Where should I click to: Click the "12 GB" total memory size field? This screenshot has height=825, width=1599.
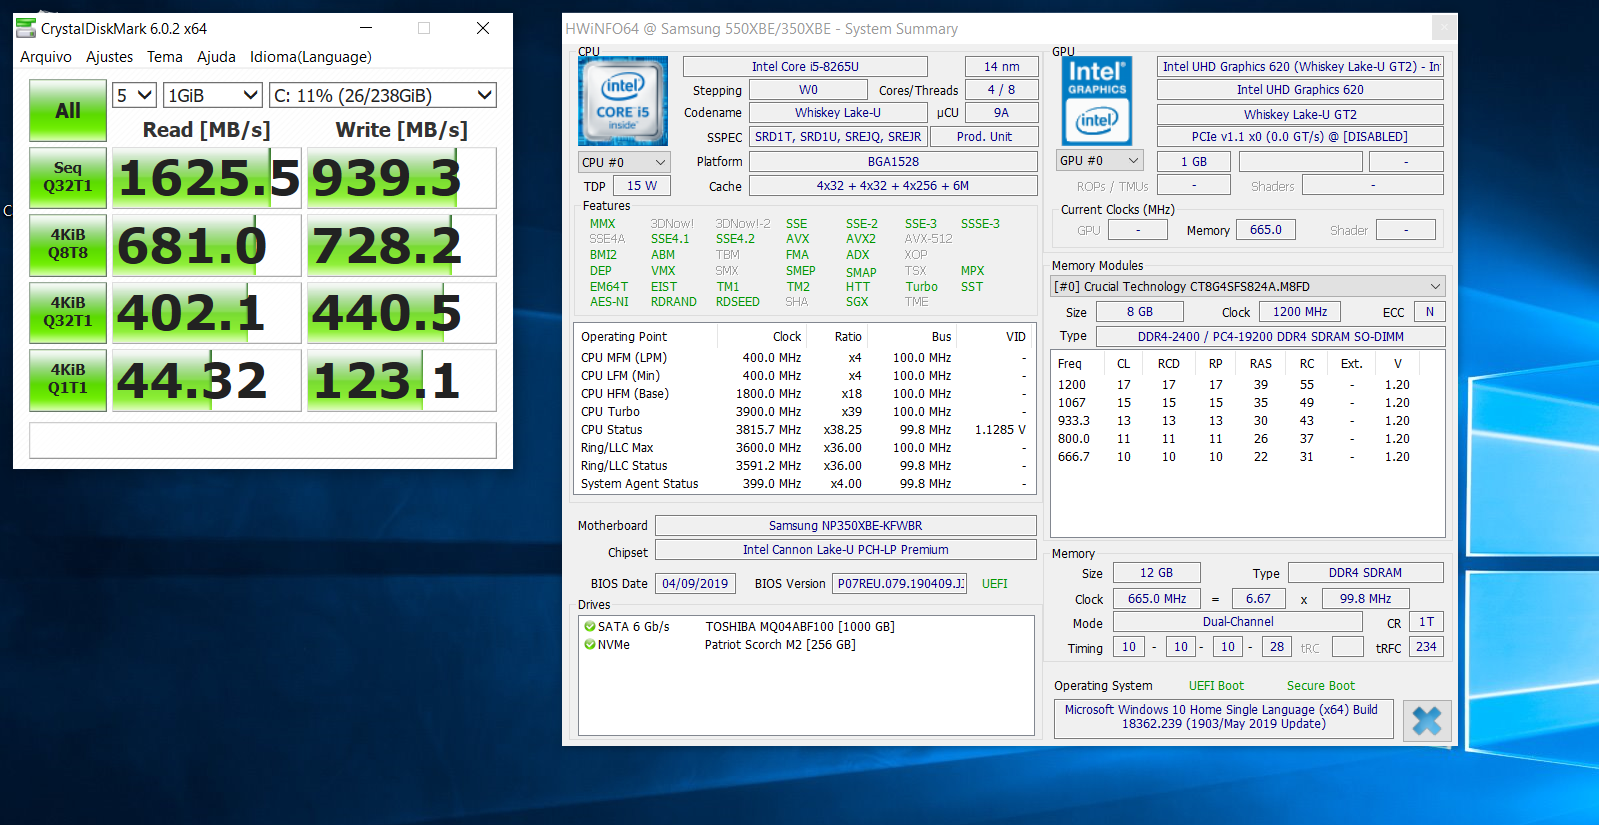click(1157, 573)
